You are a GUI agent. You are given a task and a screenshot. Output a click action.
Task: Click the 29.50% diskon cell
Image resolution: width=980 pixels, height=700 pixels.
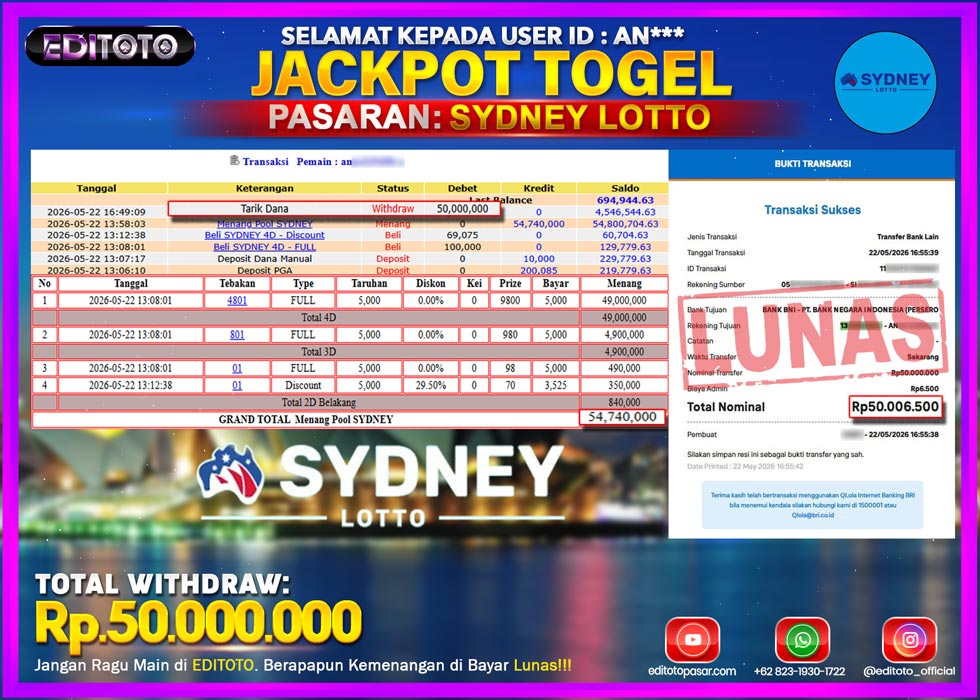(x=431, y=385)
